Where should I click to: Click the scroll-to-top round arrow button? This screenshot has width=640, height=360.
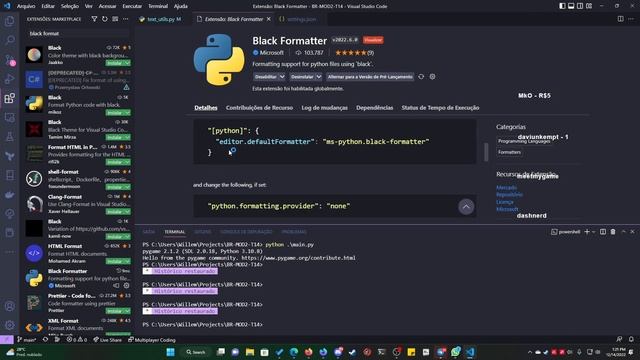466,207
